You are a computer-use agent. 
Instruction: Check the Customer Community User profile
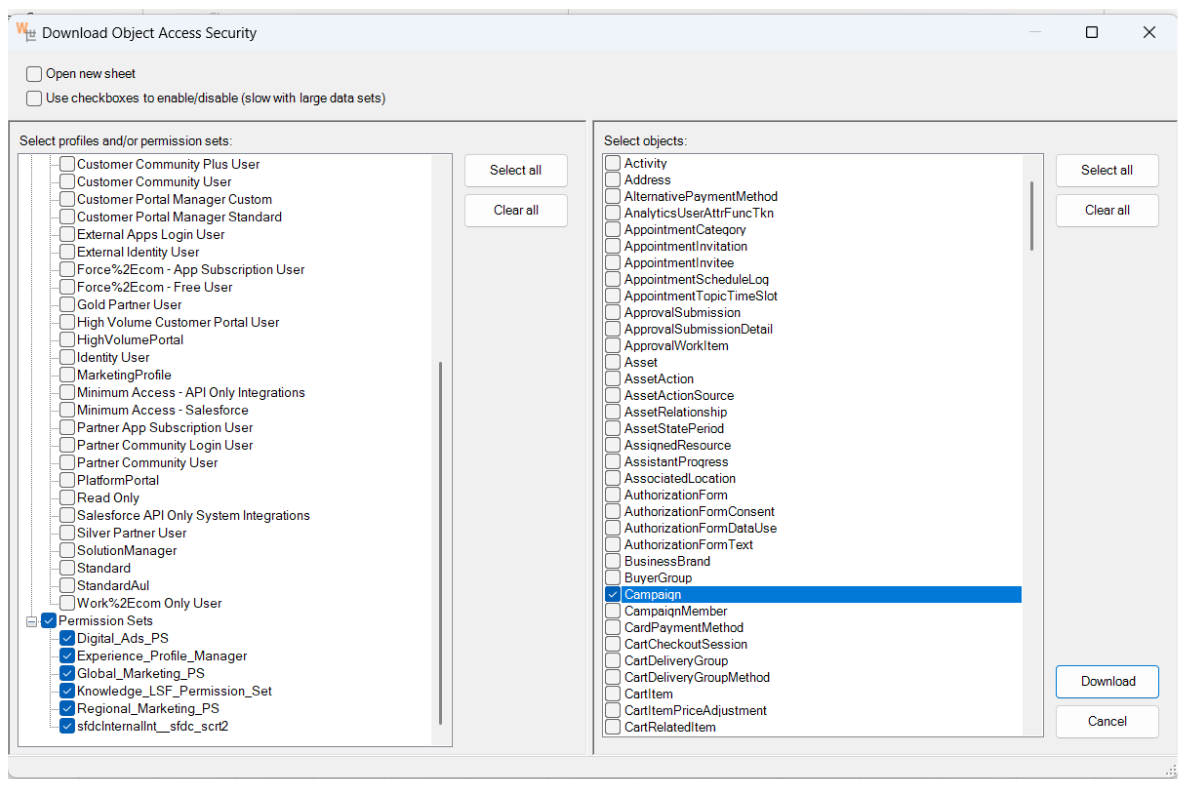coord(67,182)
